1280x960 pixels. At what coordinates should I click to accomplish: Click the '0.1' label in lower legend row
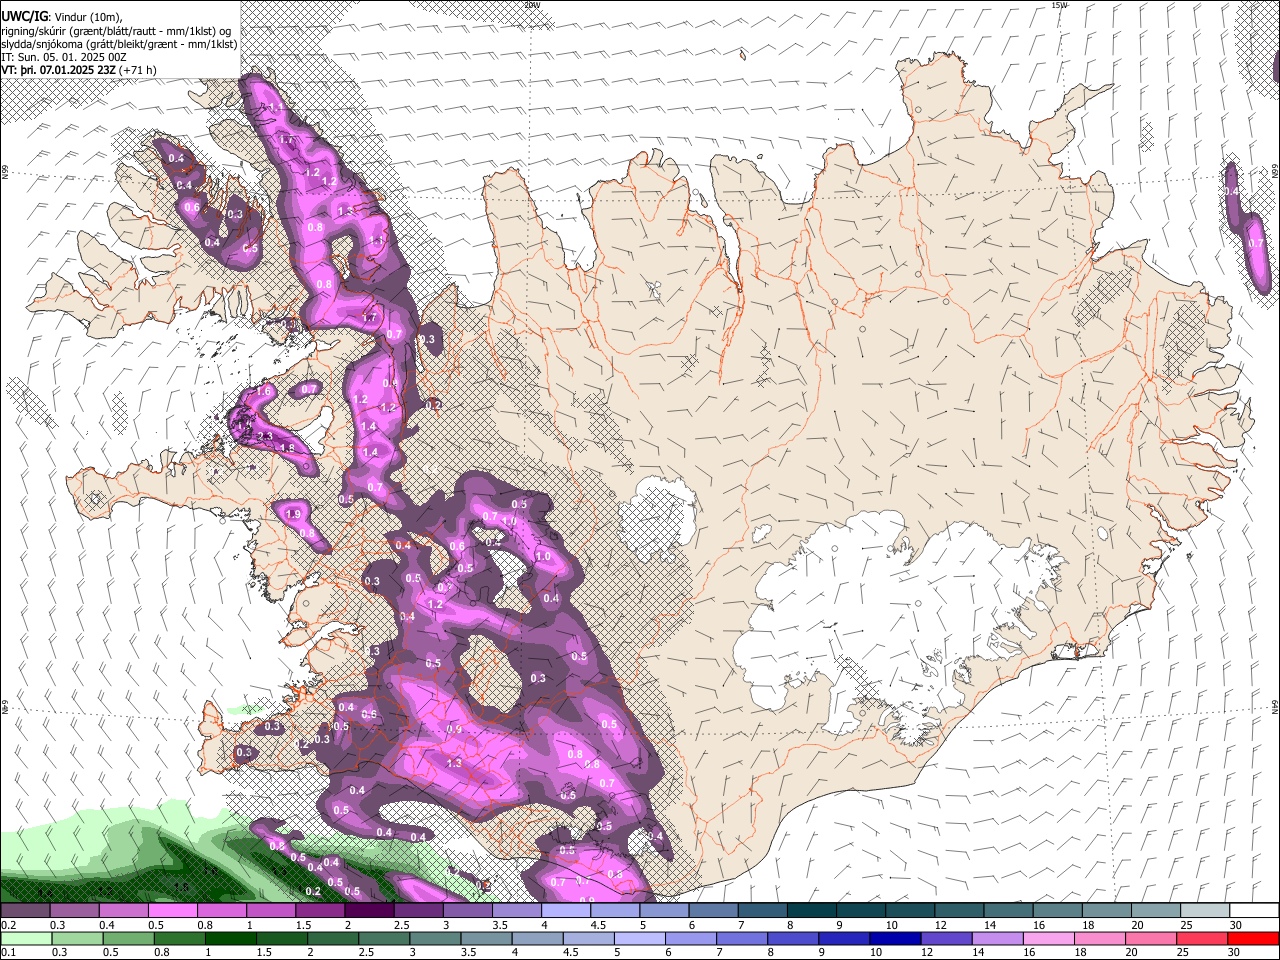(x=8, y=951)
